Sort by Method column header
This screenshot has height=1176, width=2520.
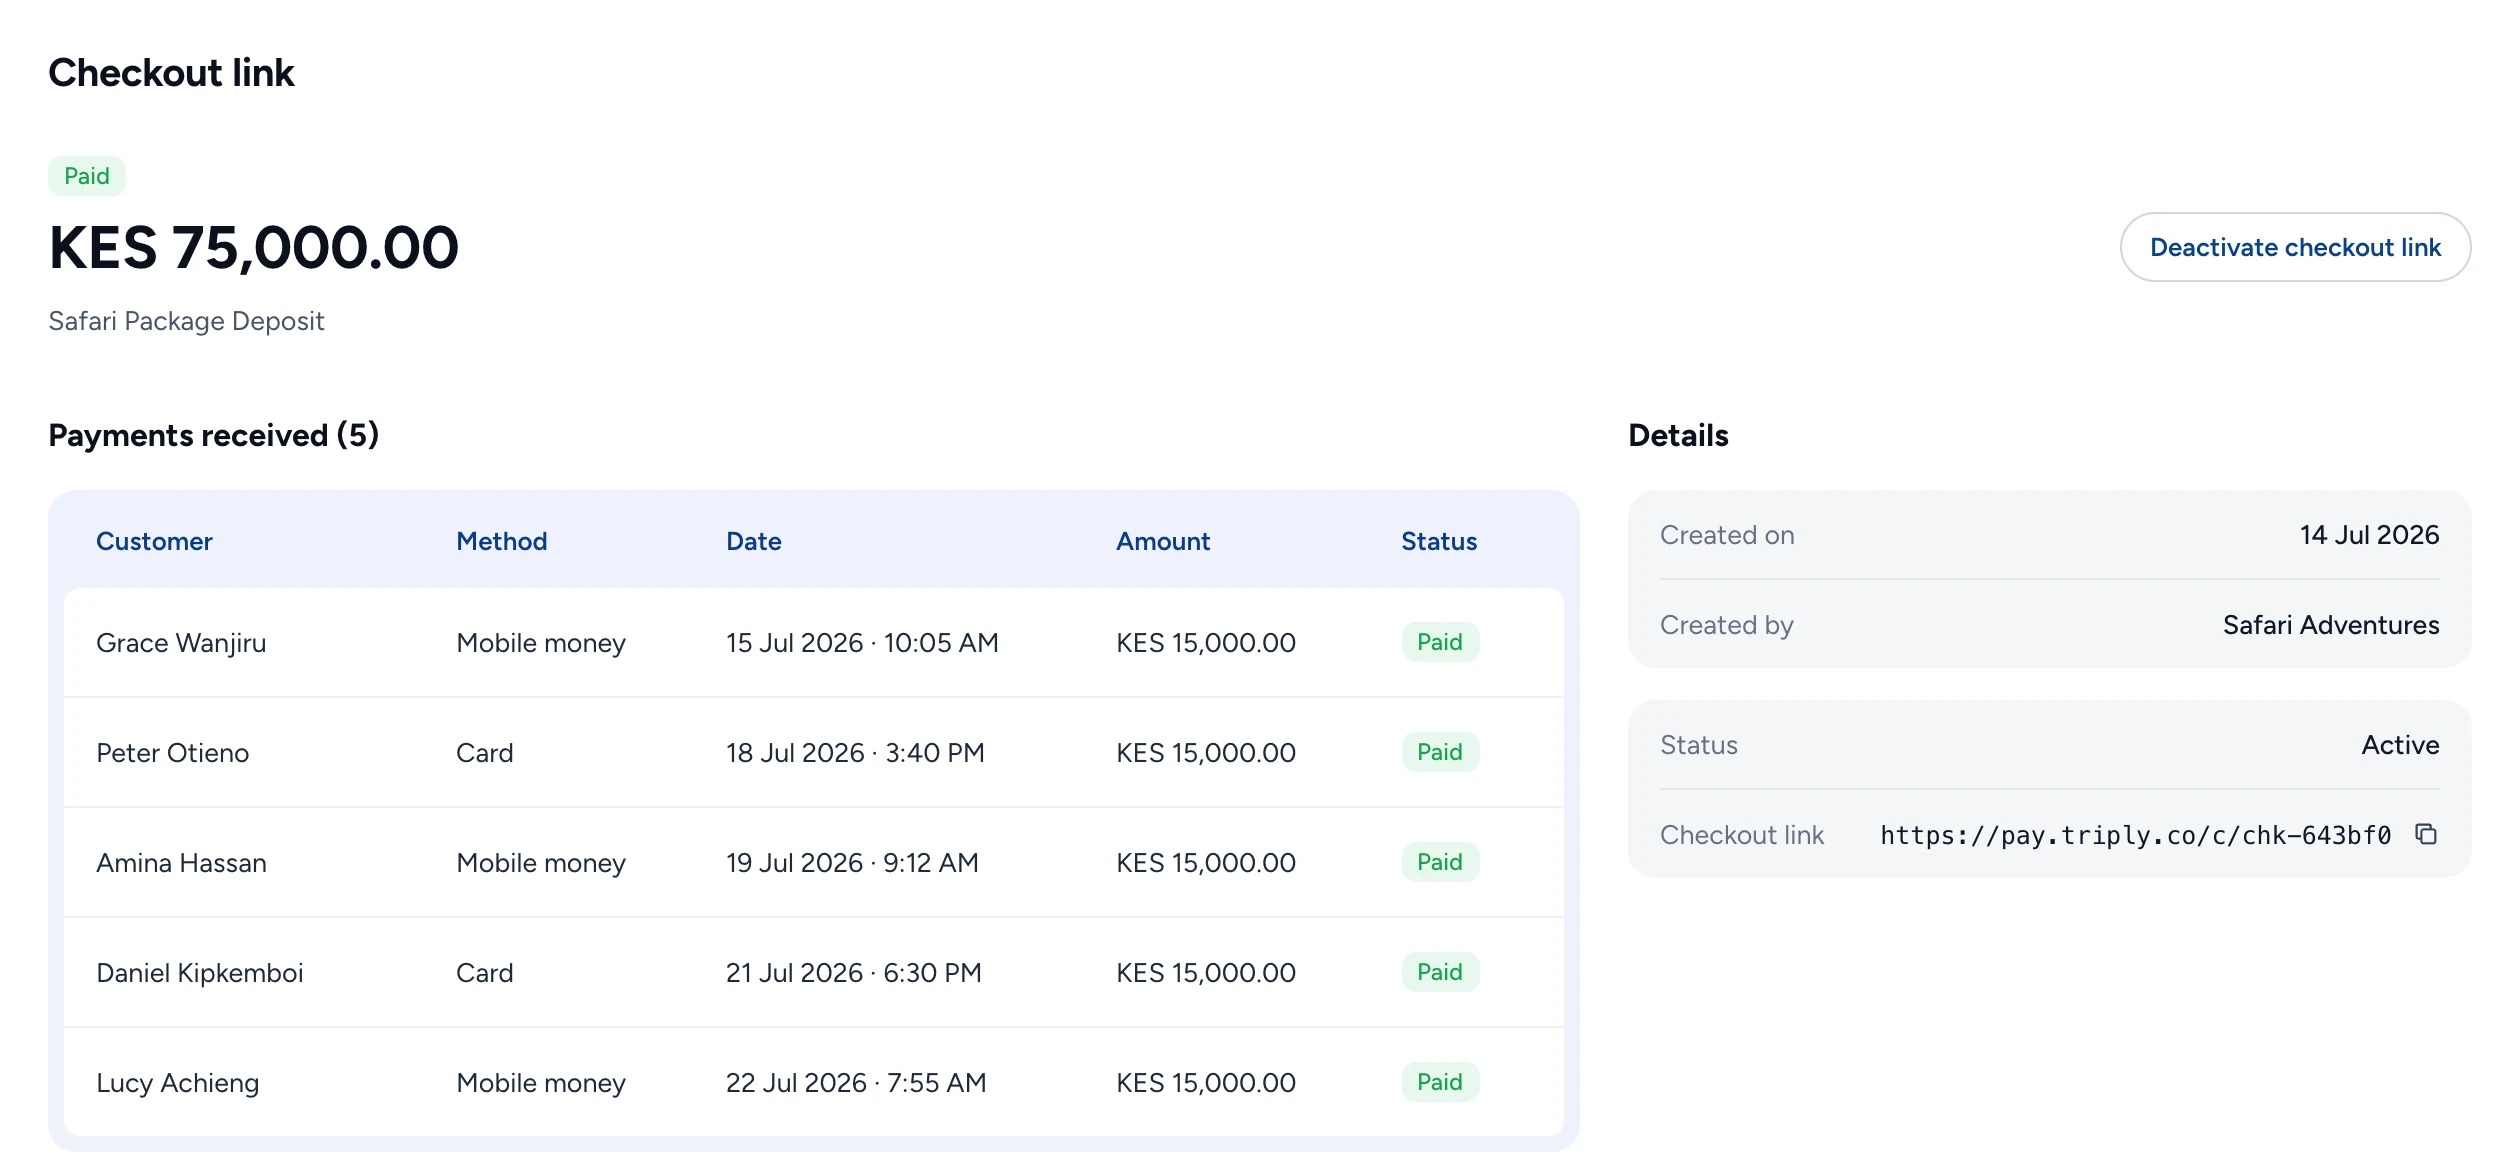(x=502, y=541)
